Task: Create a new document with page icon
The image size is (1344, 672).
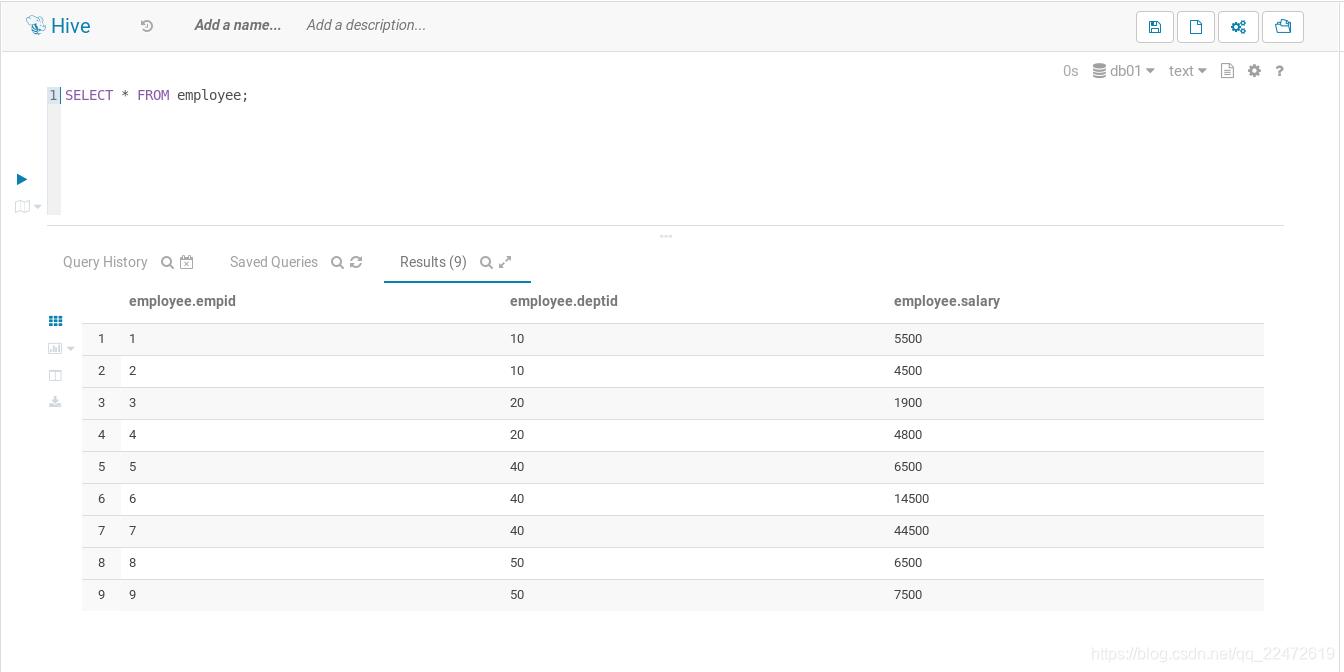Action: coord(1196,27)
